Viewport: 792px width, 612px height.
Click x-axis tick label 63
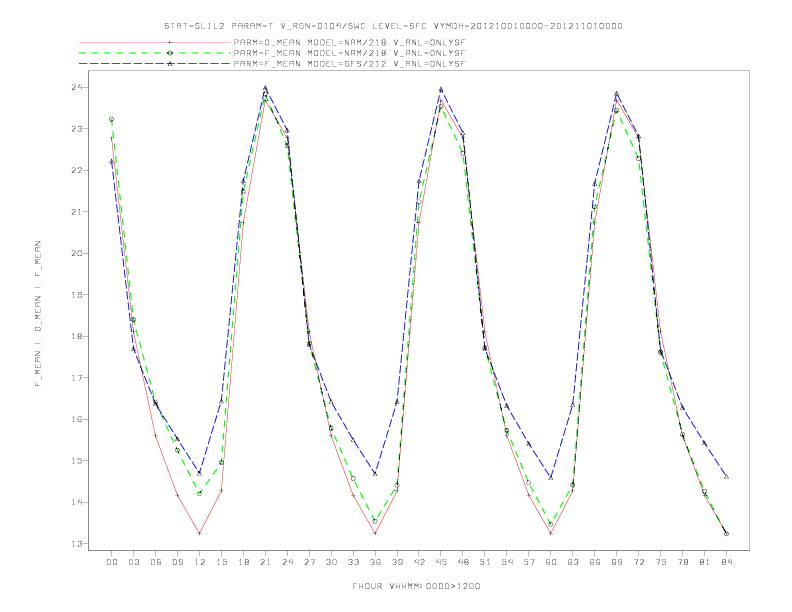point(573,562)
